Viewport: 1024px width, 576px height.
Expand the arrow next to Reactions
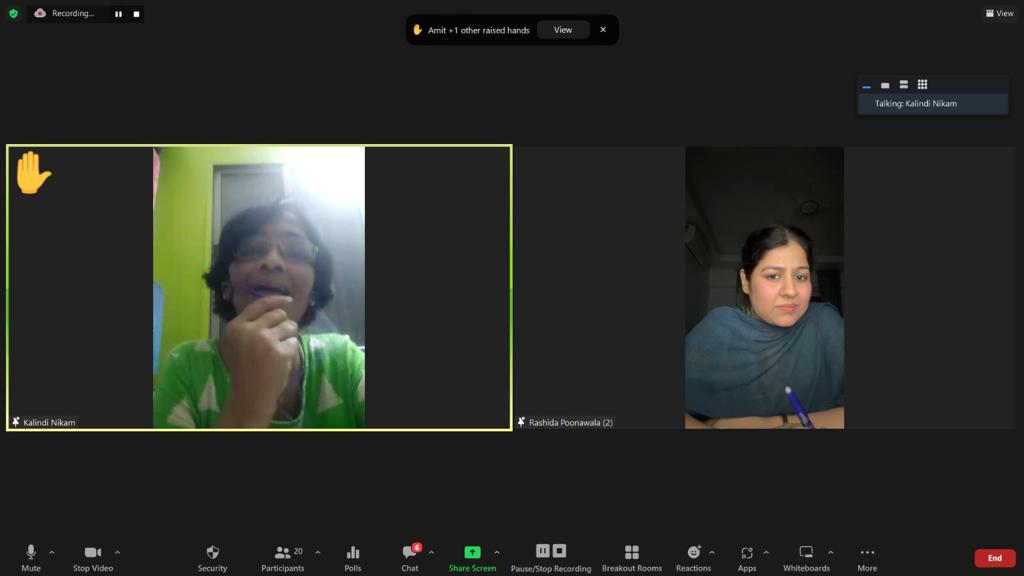pyautogui.click(x=712, y=552)
